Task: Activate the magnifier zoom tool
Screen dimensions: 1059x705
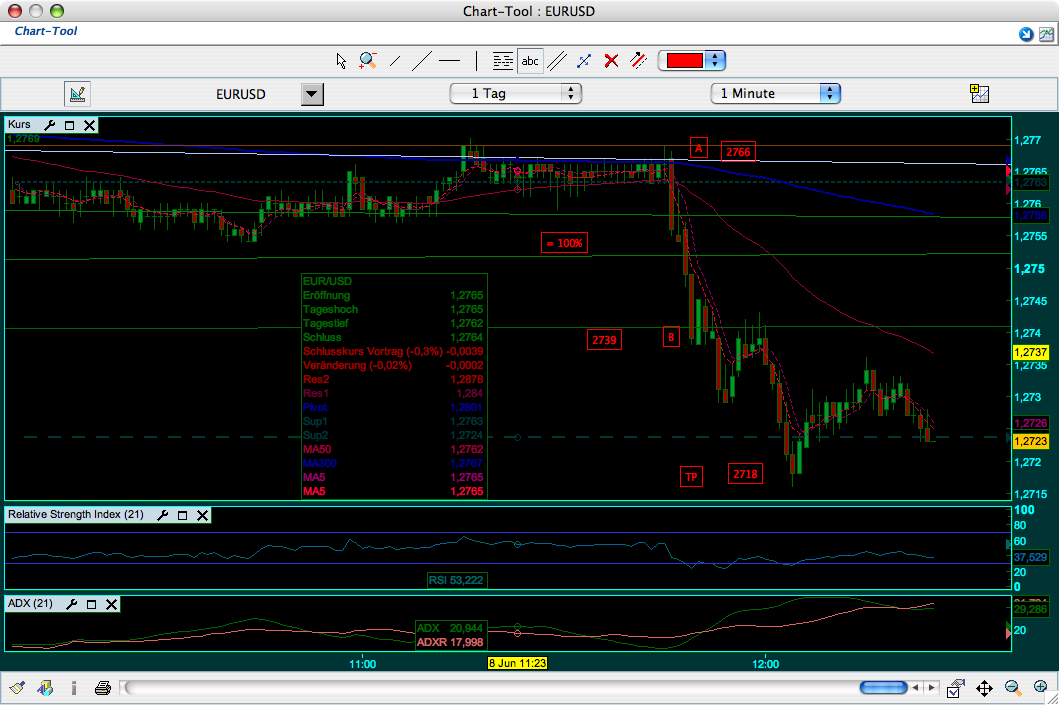Action: [x=368, y=61]
